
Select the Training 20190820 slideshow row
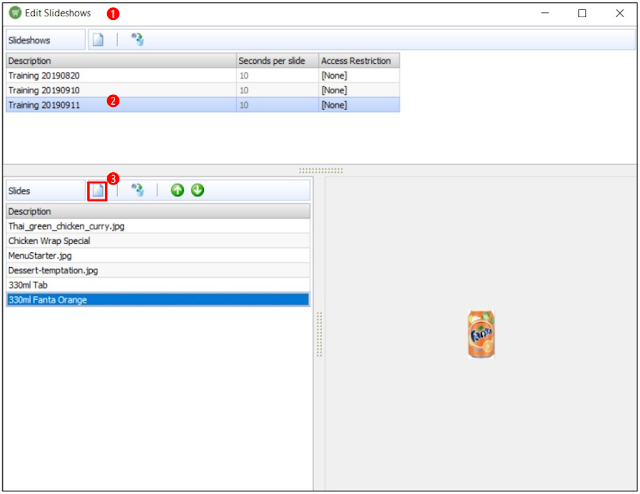coord(203,76)
